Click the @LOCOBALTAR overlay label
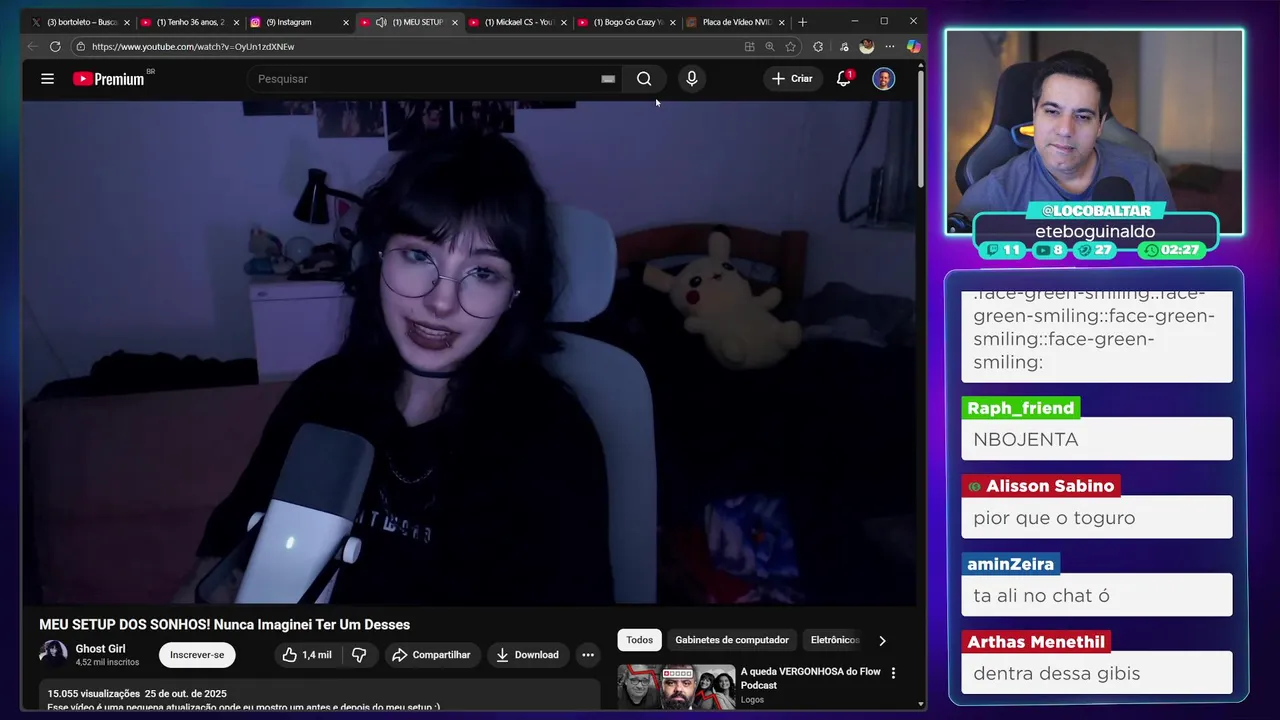The image size is (1280, 720). 1096,210
